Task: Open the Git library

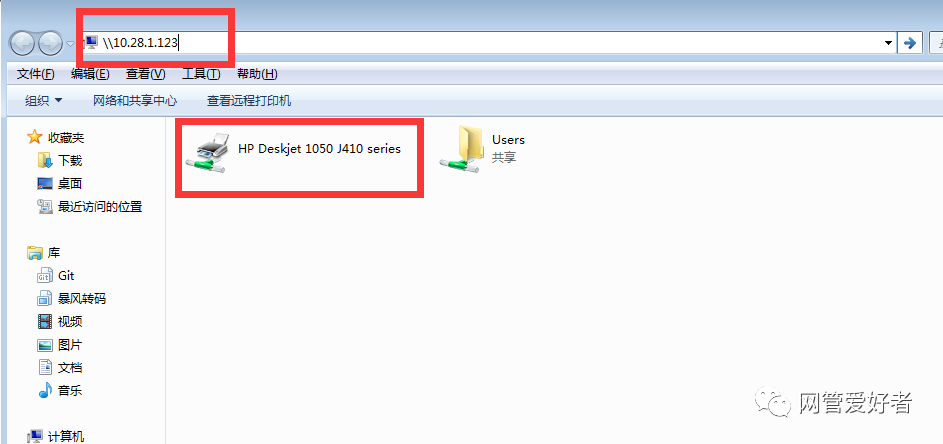Action: pos(66,276)
